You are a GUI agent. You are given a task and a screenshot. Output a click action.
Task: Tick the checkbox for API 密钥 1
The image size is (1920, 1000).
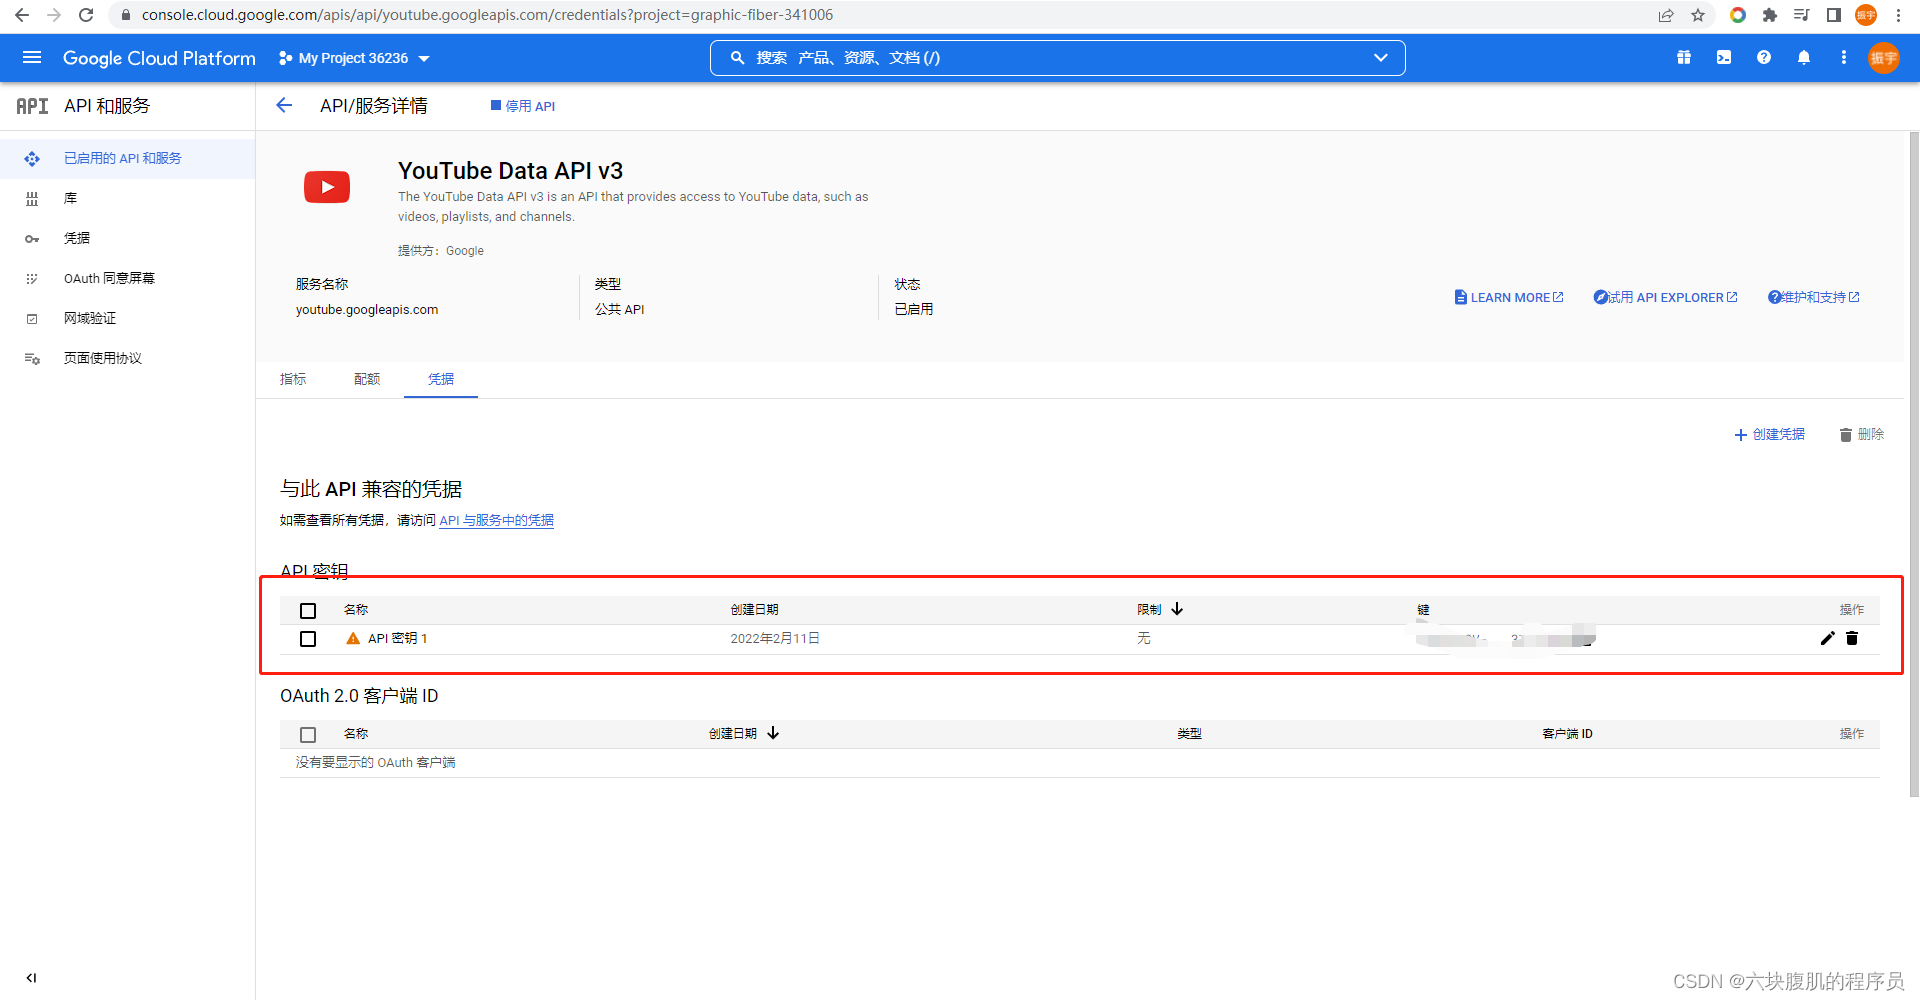point(308,638)
